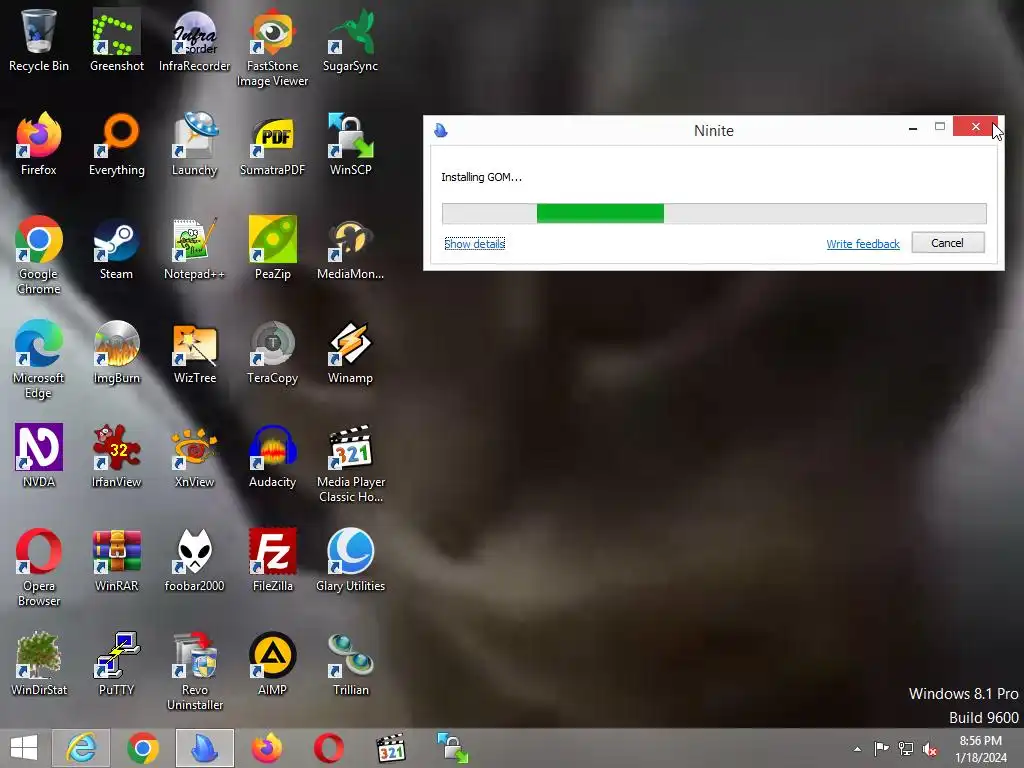This screenshot has height=768, width=1024.
Task: Click the Ninite title bar app icon
Action: (x=441, y=131)
